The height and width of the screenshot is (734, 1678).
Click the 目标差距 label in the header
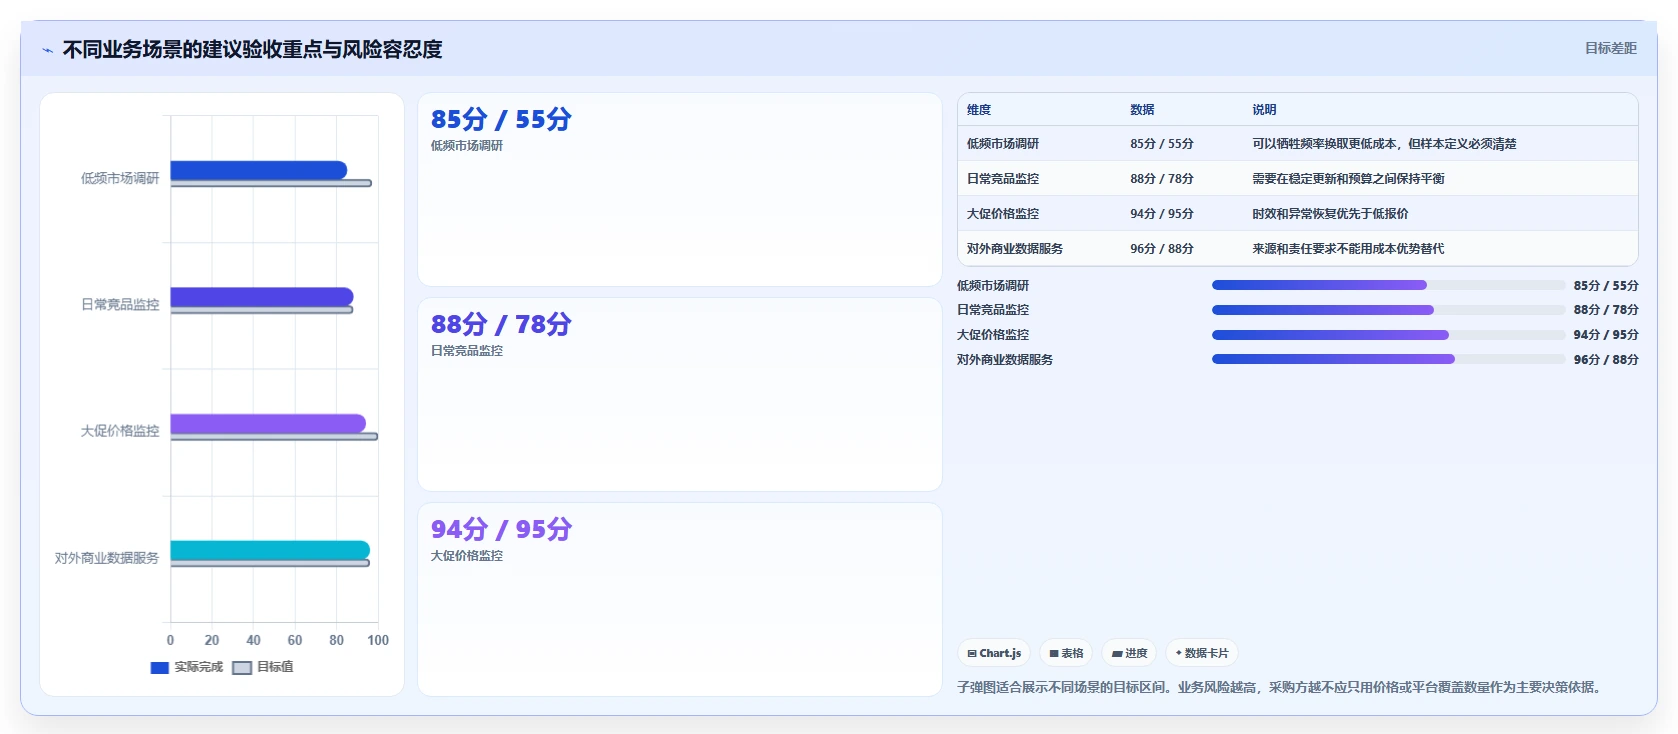1610,48
